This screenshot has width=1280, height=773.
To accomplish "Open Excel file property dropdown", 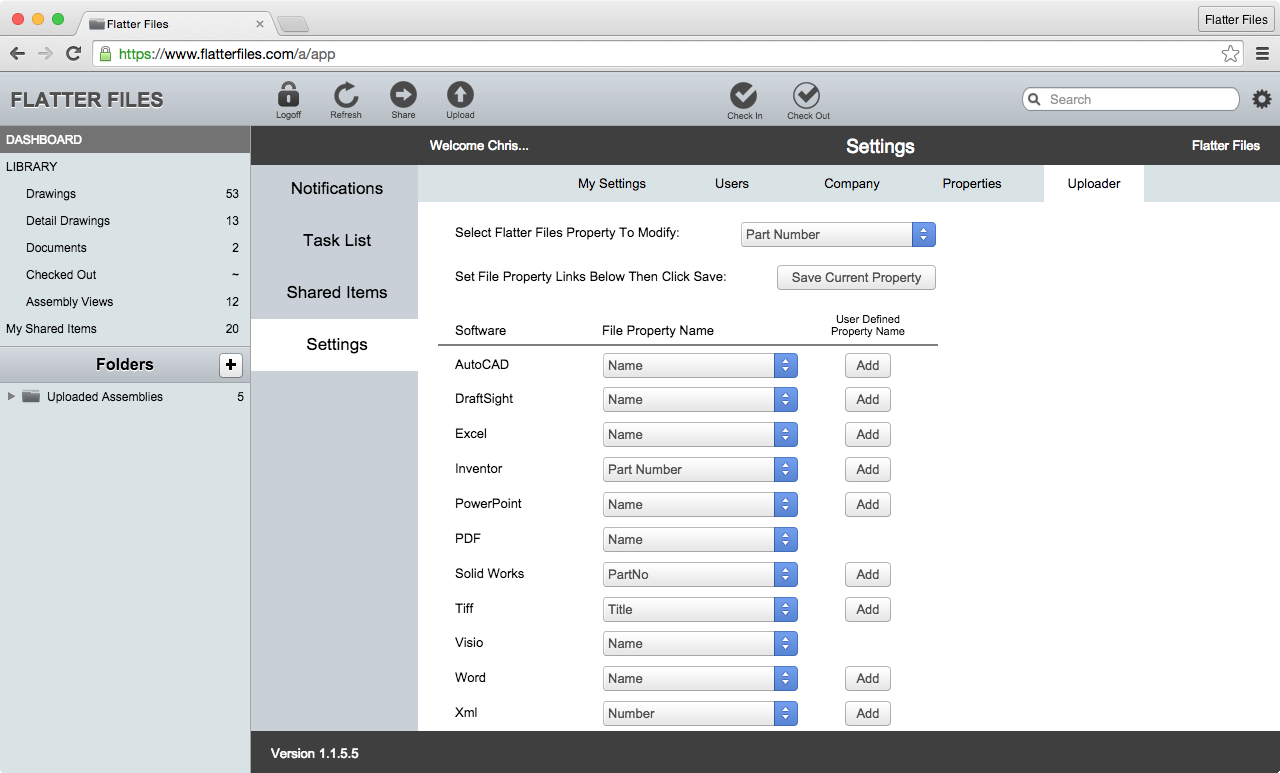I will 700,435.
